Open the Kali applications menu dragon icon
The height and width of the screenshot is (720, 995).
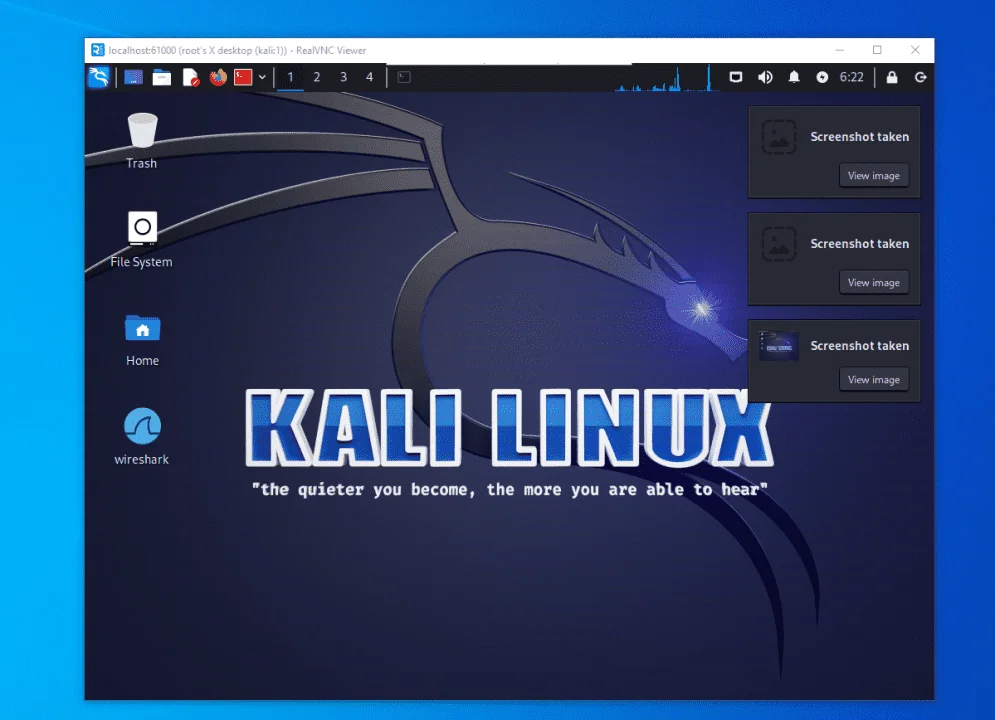point(99,77)
